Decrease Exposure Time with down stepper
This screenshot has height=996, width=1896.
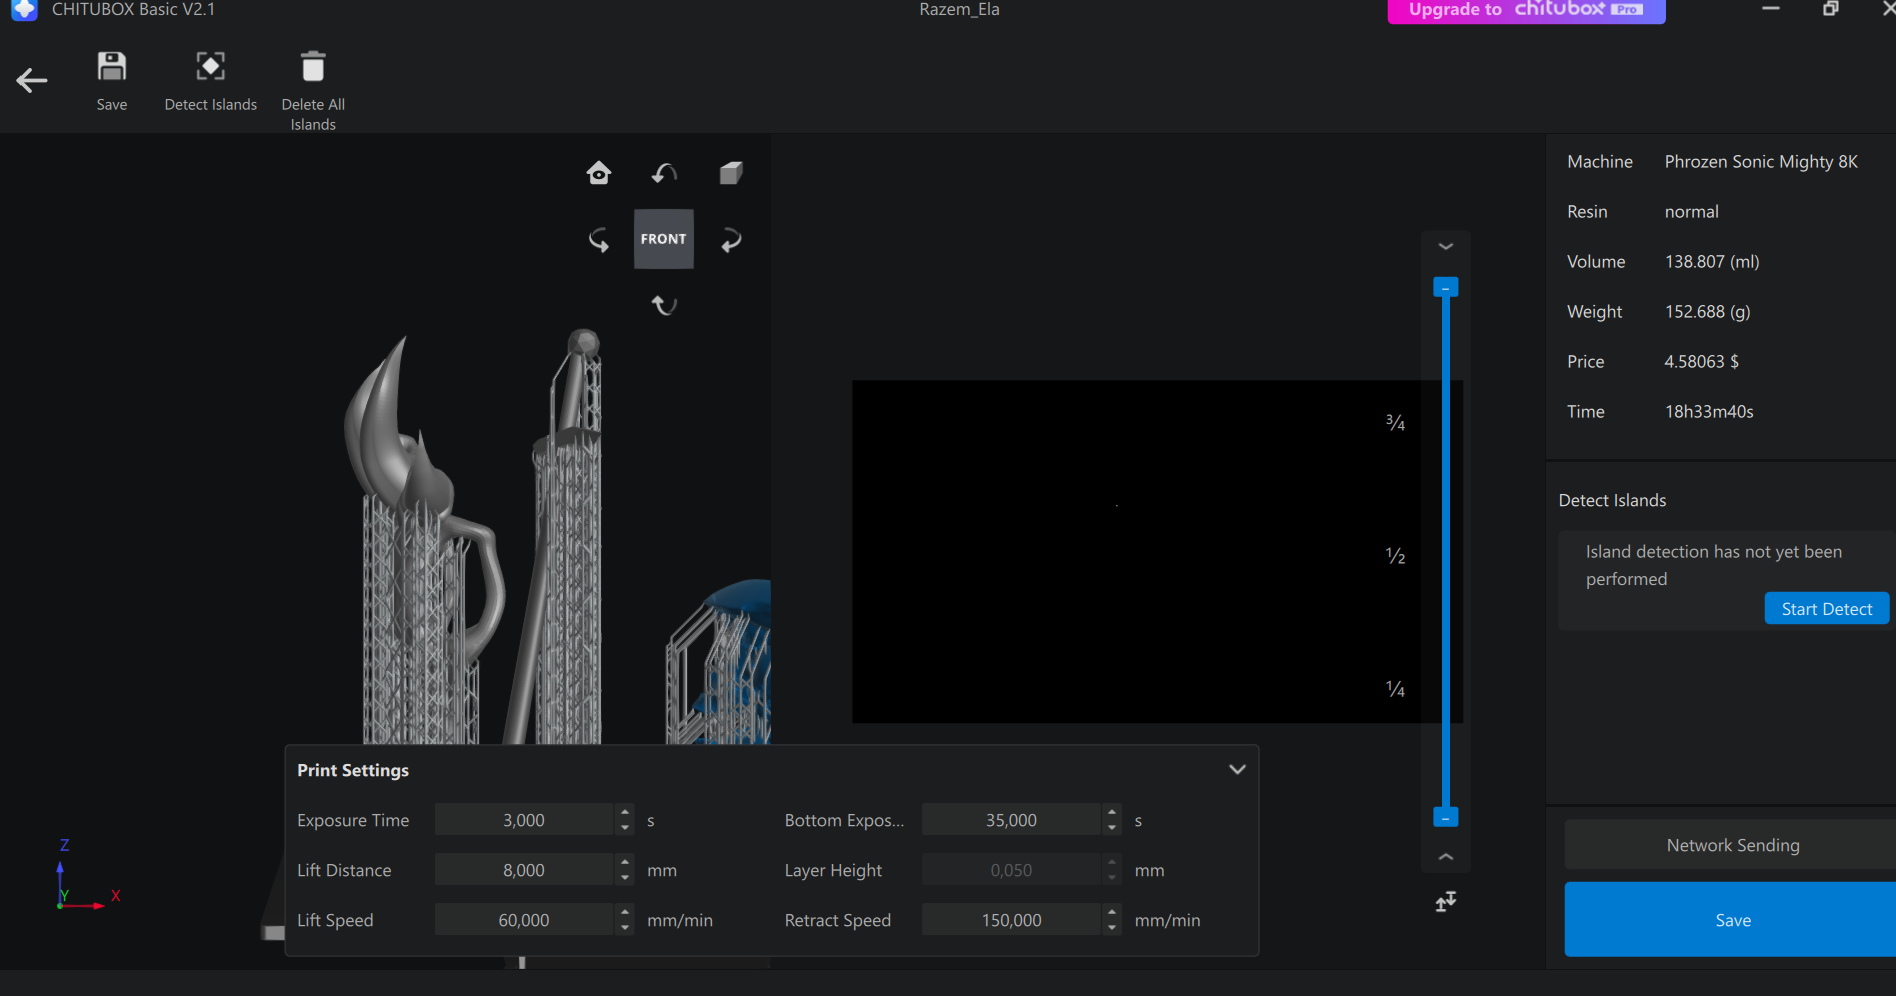click(625, 828)
